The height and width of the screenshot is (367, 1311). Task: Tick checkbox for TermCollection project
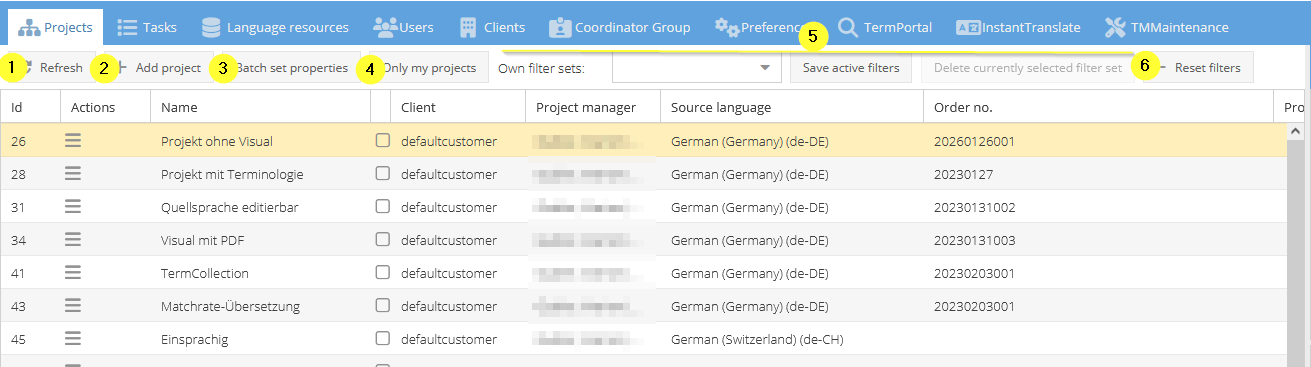tap(383, 273)
